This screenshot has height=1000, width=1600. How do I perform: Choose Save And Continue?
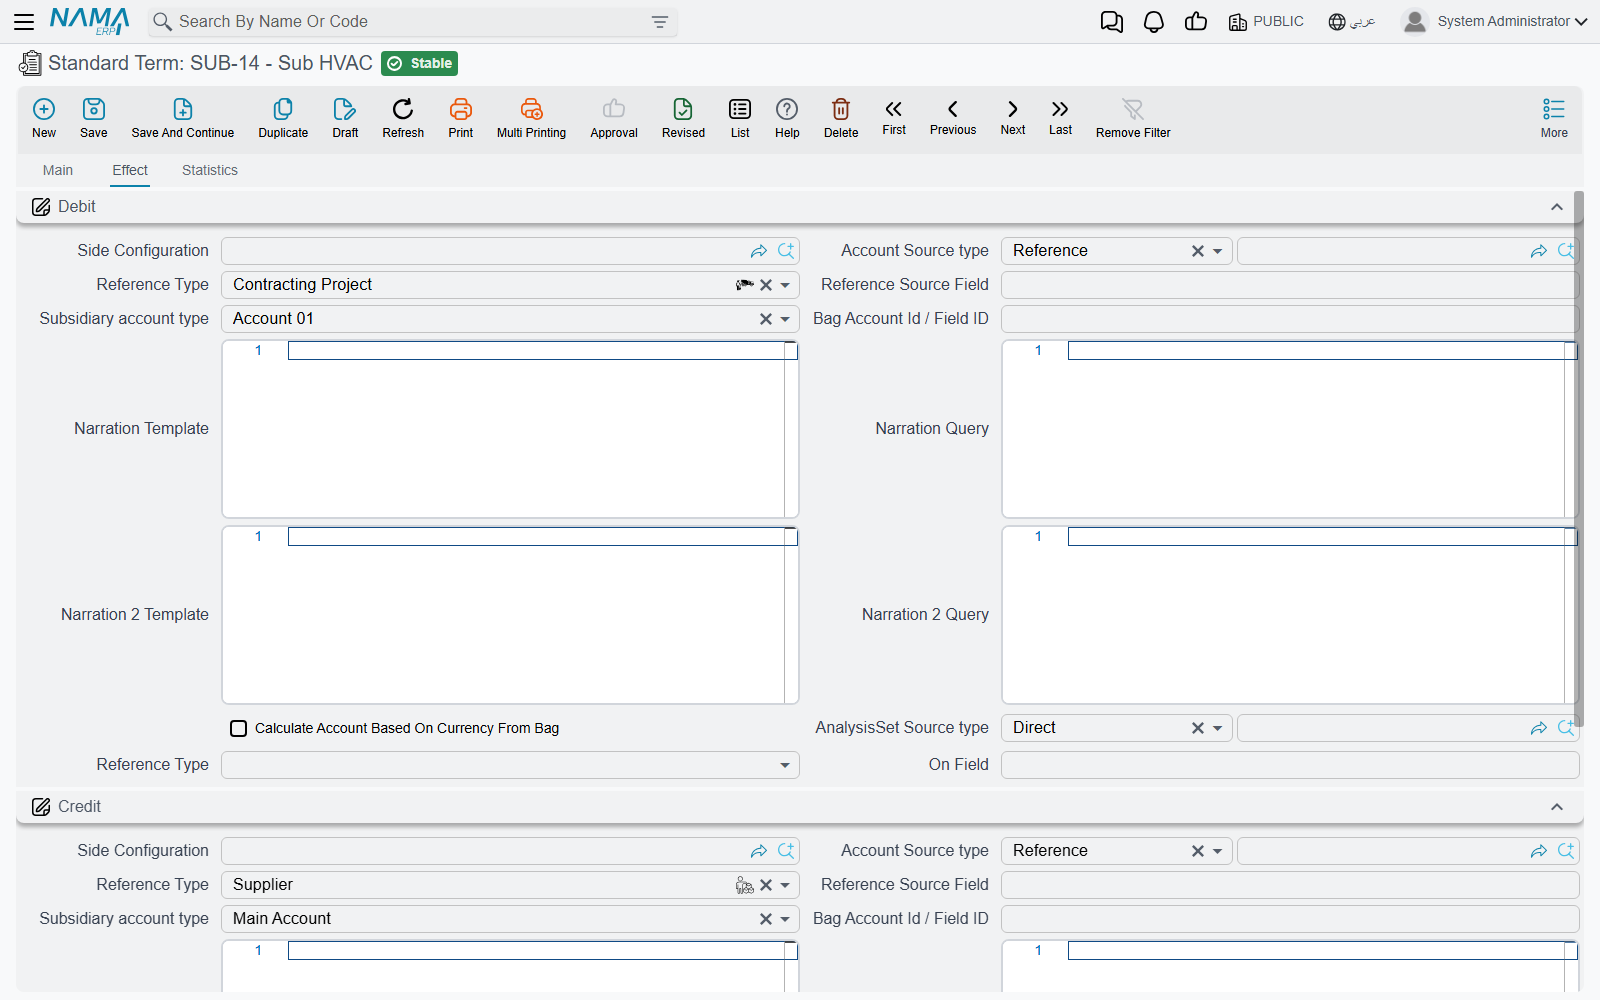click(183, 118)
